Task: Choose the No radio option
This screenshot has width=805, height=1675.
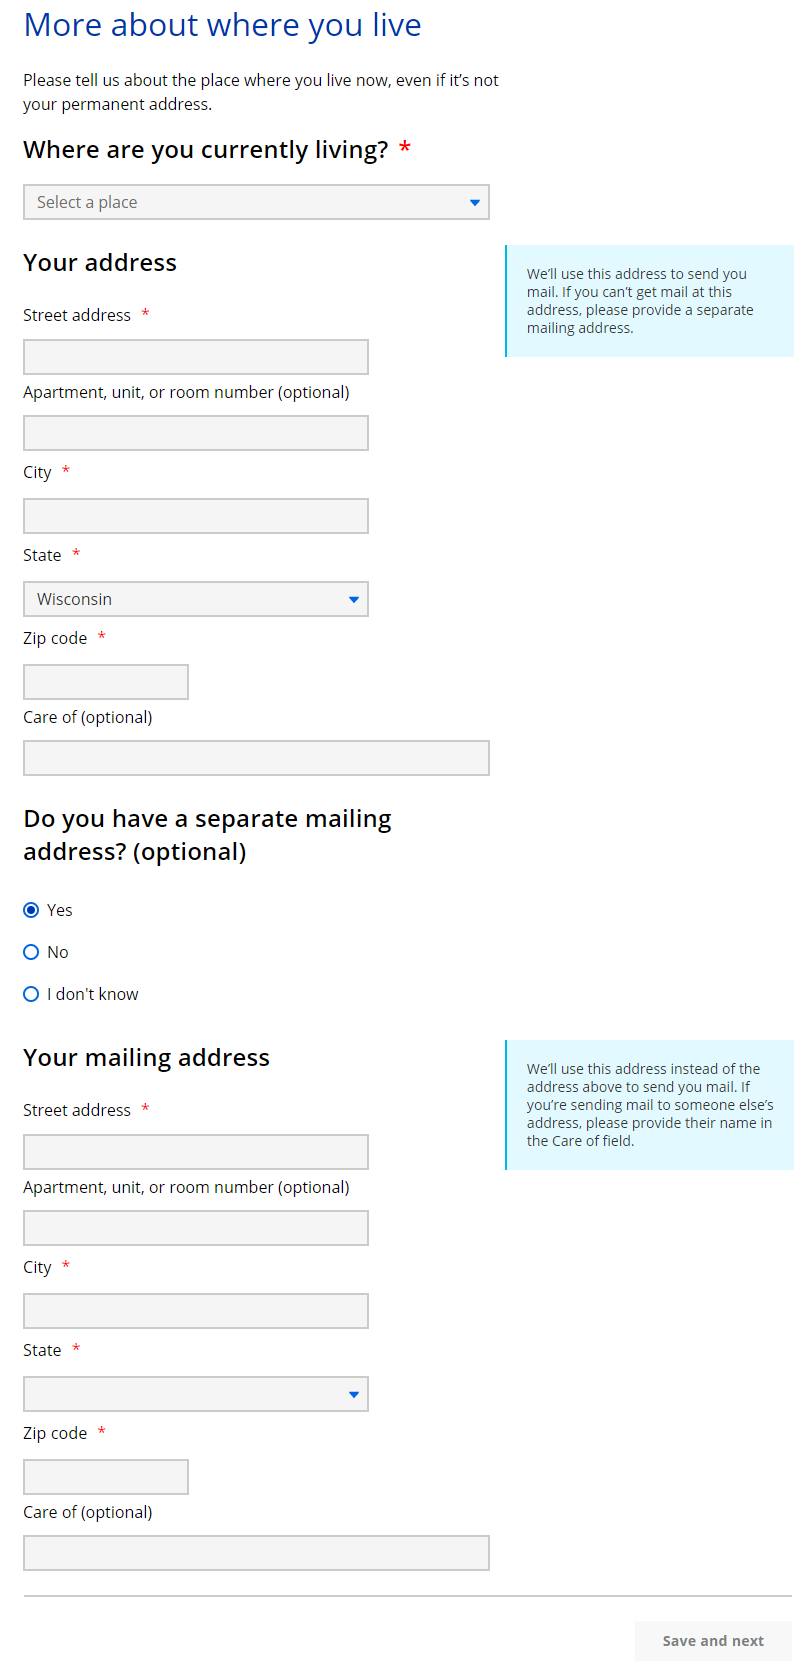Action: click(x=32, y=952)
